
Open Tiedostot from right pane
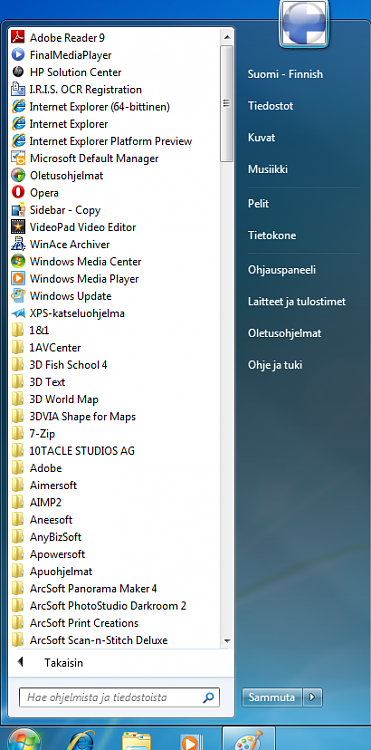click(x=270, y=106)
